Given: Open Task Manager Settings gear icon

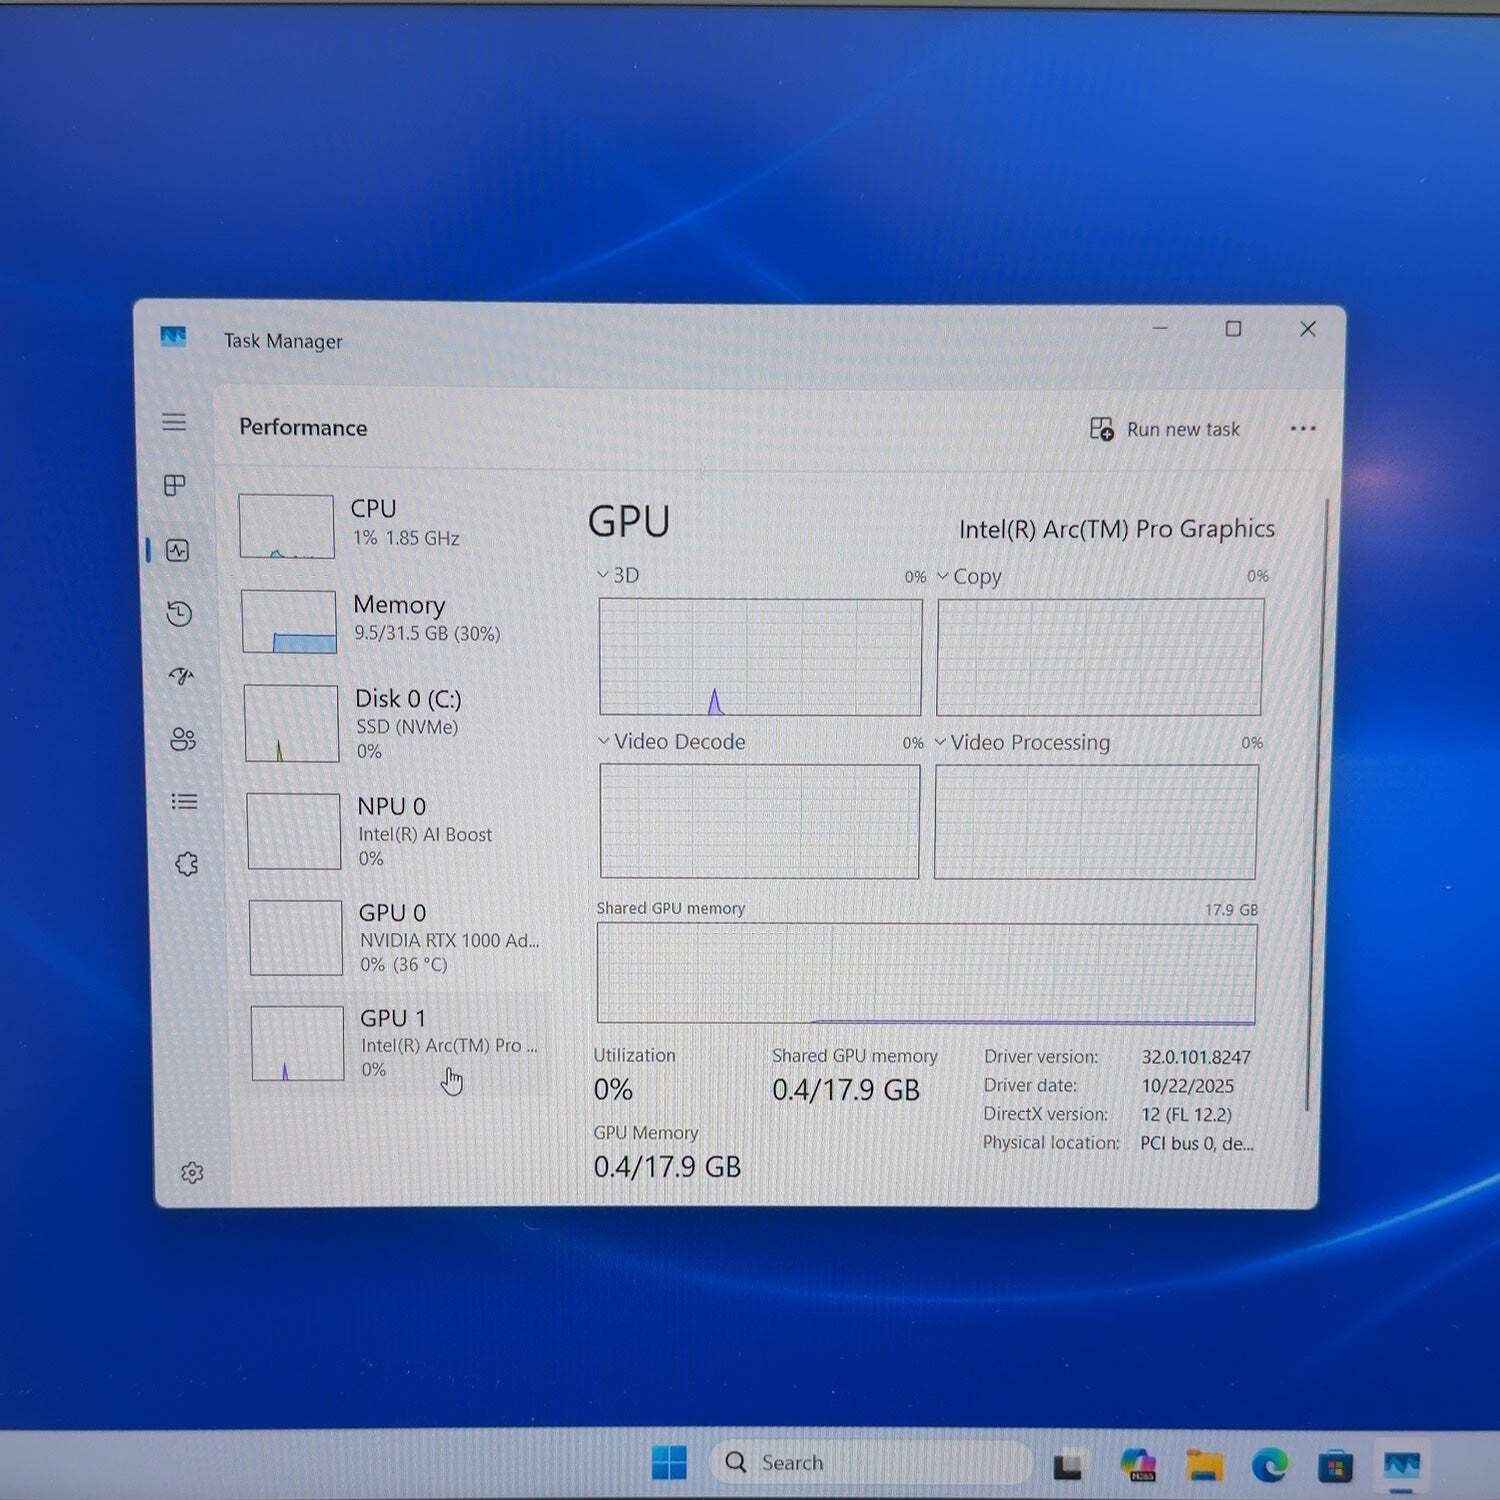Looking at the screenshot, I should [192, 1172].
